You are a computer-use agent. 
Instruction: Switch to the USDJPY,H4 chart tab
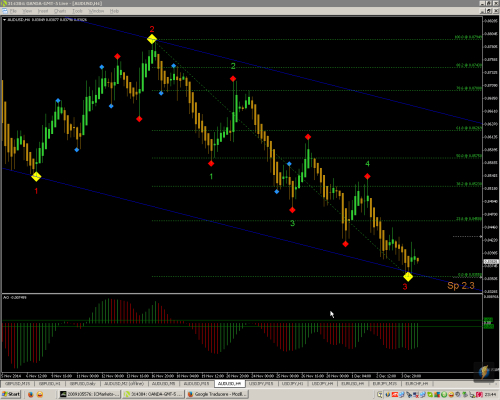[x=322, y=384]
